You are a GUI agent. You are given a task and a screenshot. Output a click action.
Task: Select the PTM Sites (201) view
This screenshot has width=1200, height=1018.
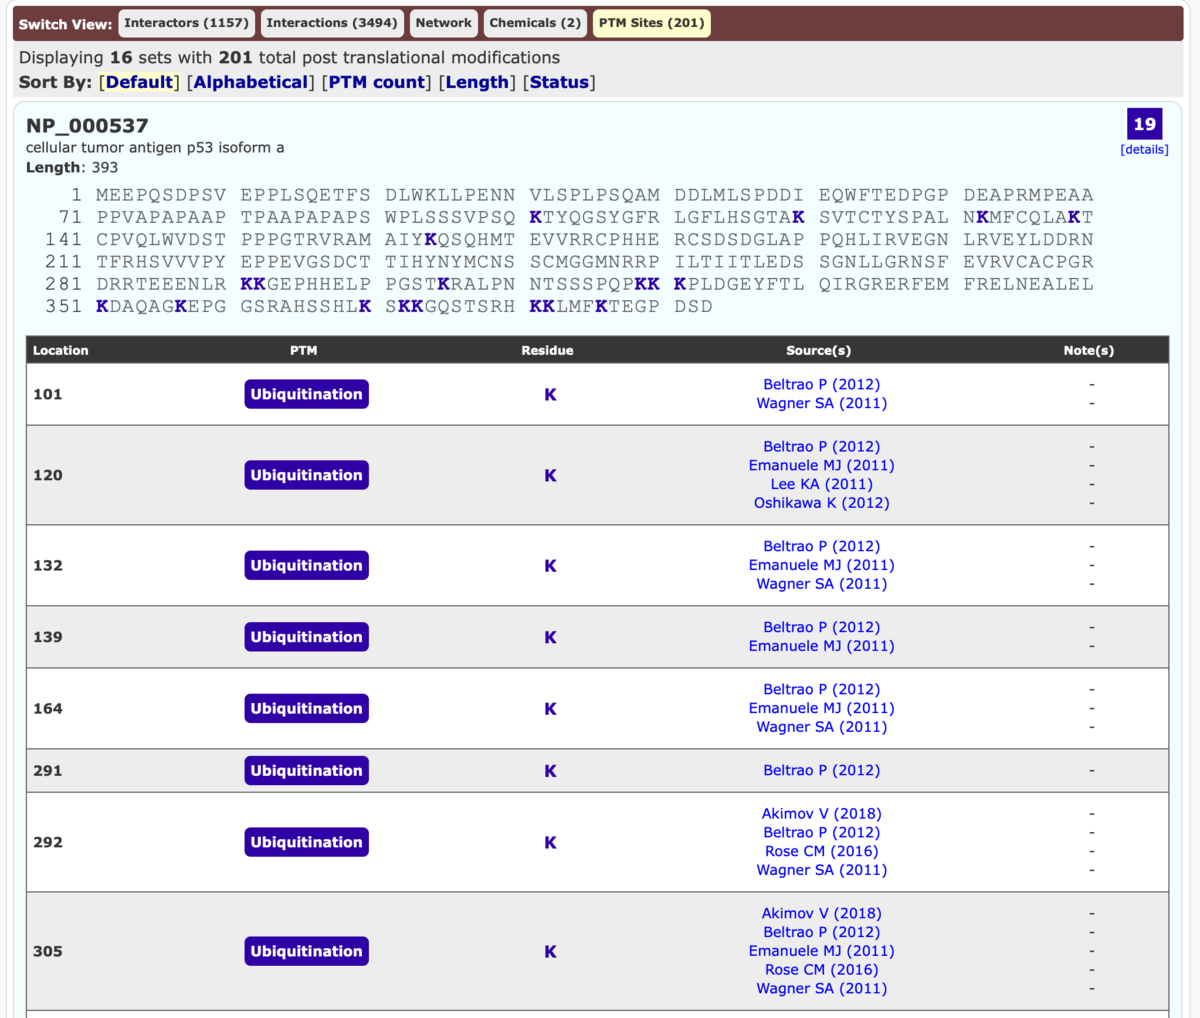[x=652, y=23]
